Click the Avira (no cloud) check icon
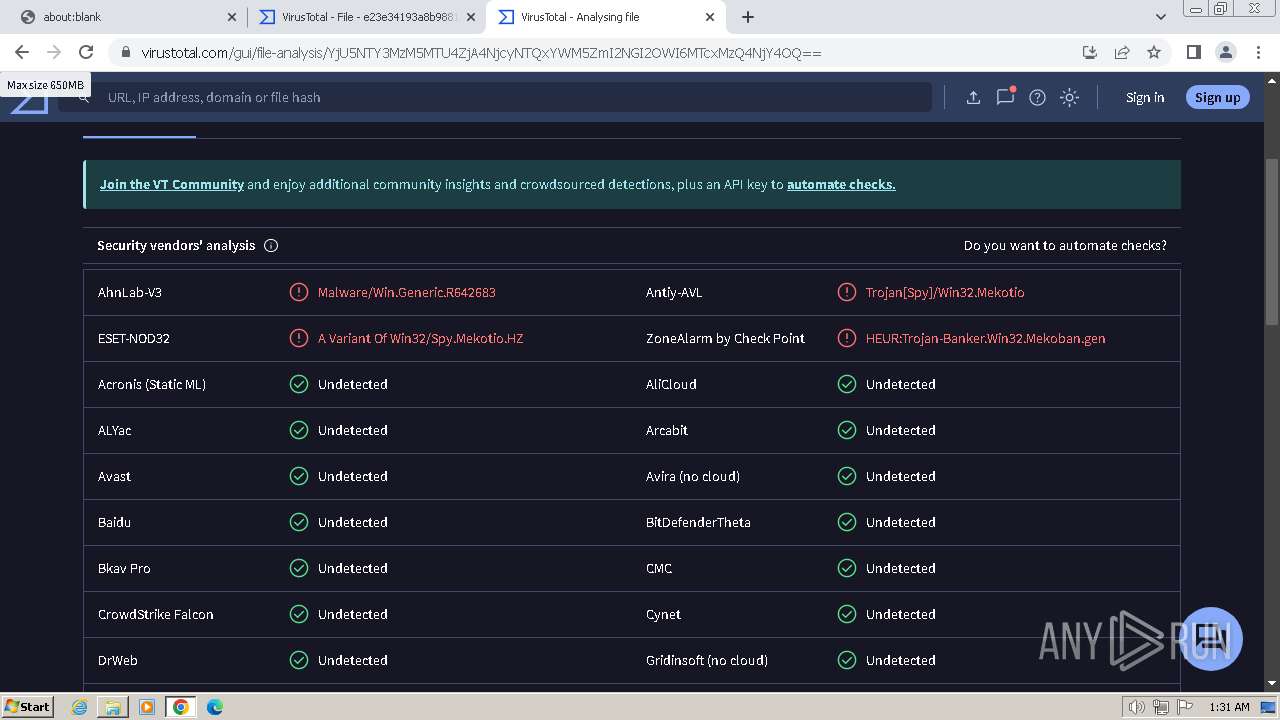Image resolution: width=1280 pixels, height=720 pixels. pyautogui.click(x=846, y=476)
